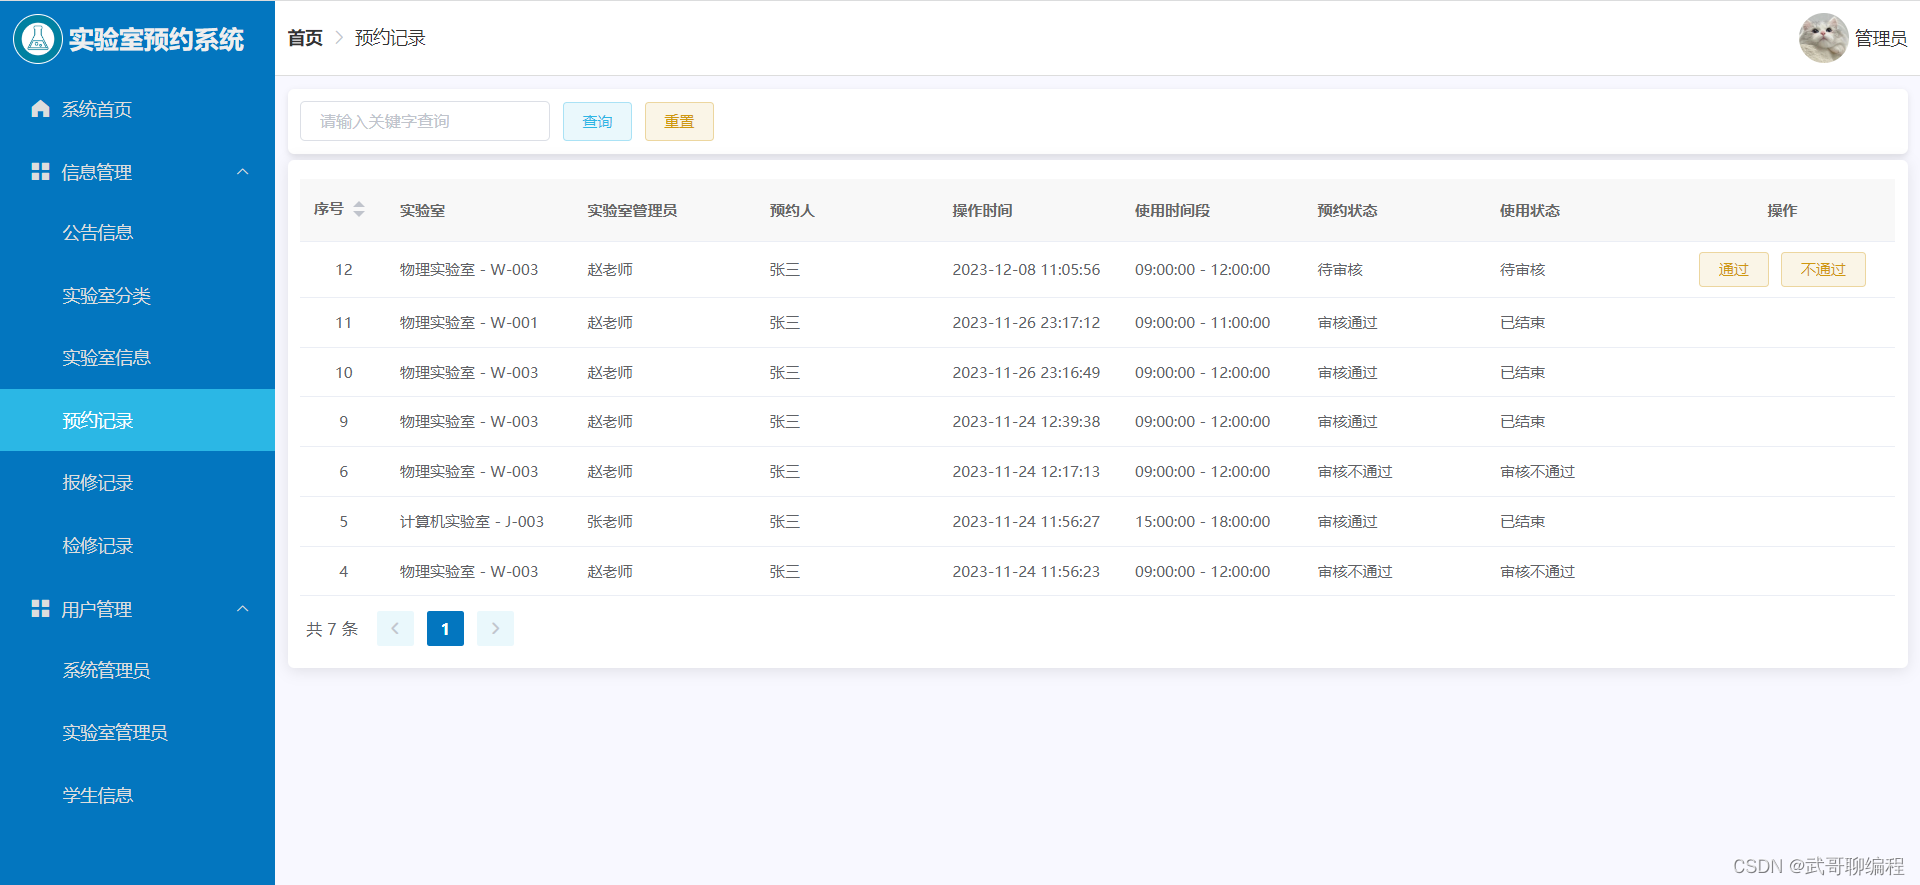Click 物理实验室 - W-001 cell
This screenshot has height=885, width=1920.
tap(469, 322)
